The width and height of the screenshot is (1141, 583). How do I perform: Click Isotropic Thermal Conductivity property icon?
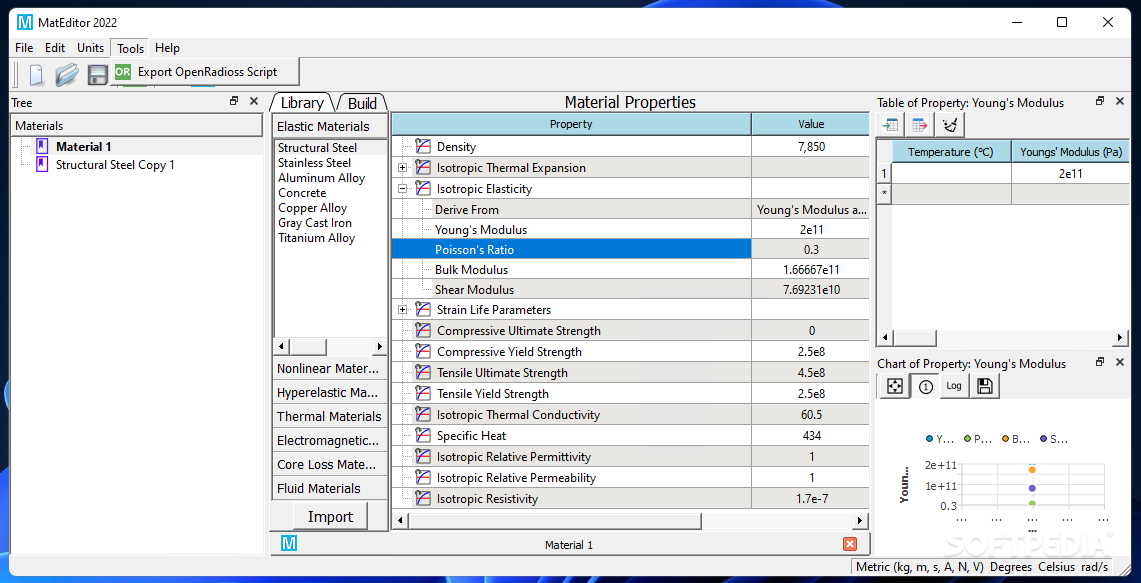point(423,415)
